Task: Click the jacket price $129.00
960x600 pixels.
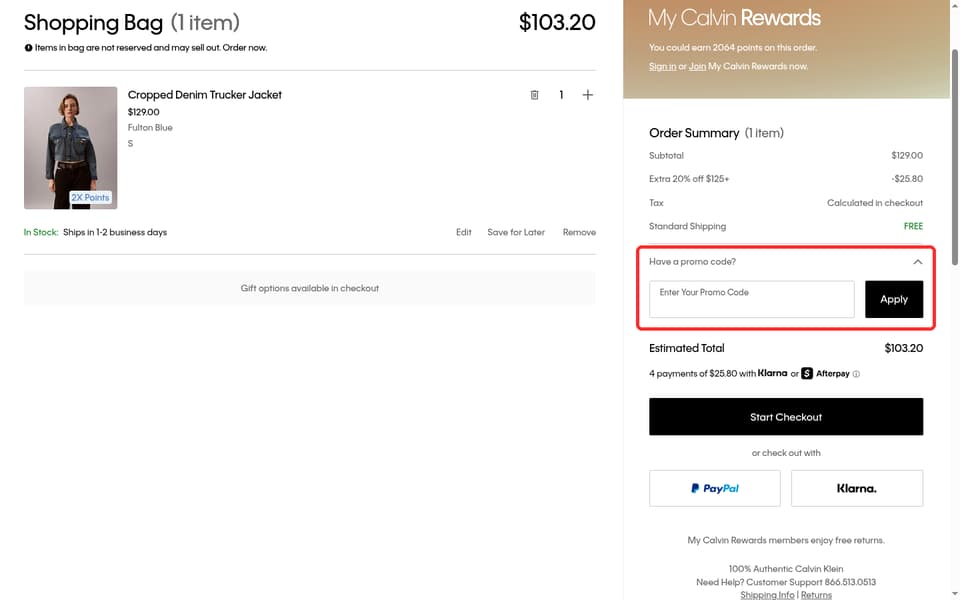Action: pos(143,112)
